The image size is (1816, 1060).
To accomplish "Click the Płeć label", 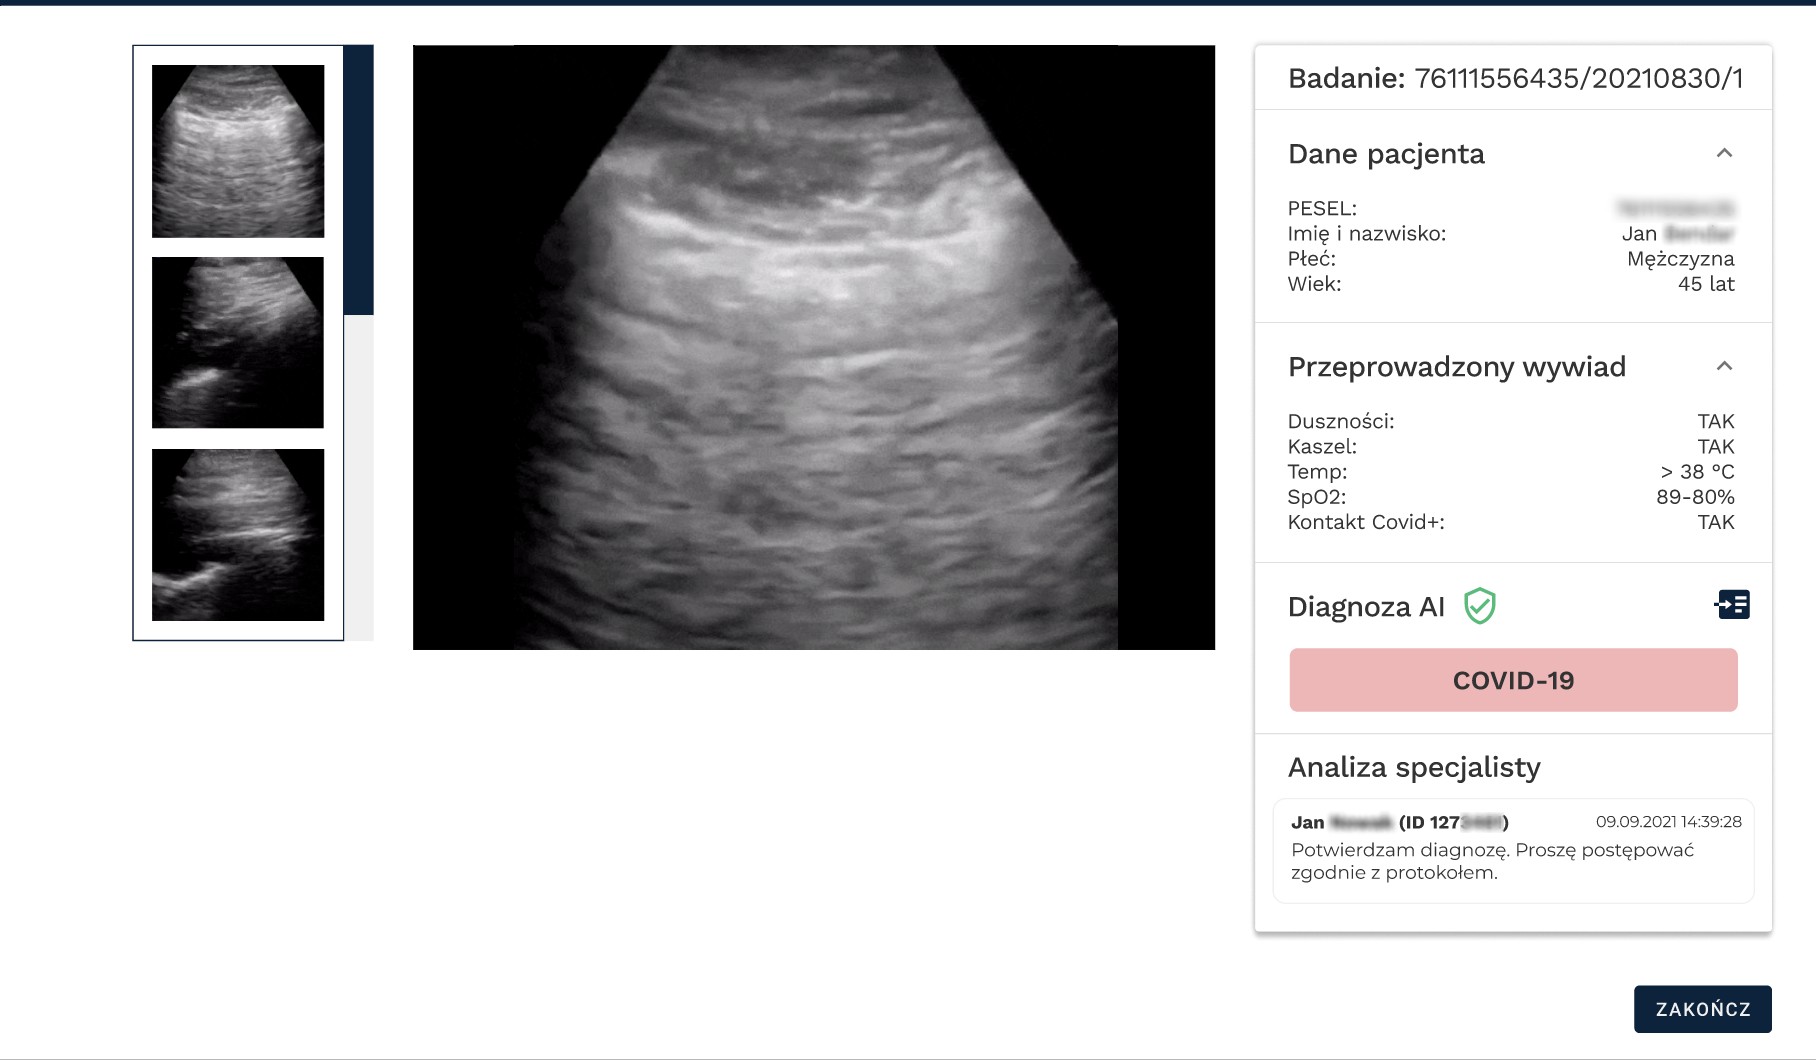I will click(1312, 259).
